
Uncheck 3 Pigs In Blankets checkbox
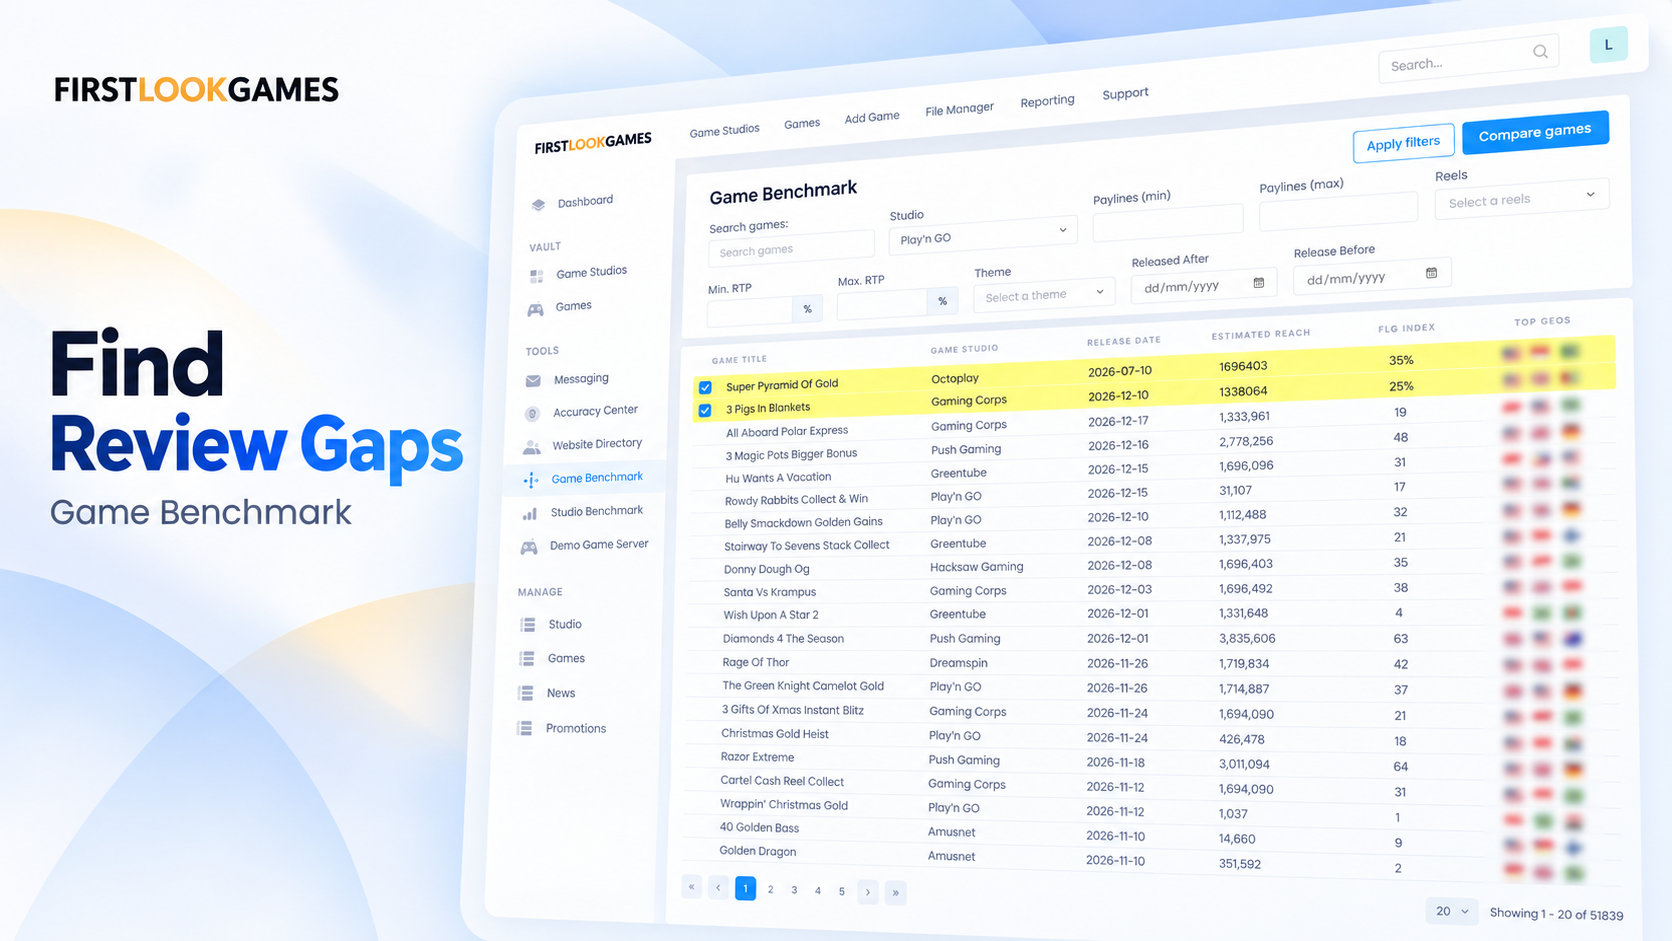point(705,411)
